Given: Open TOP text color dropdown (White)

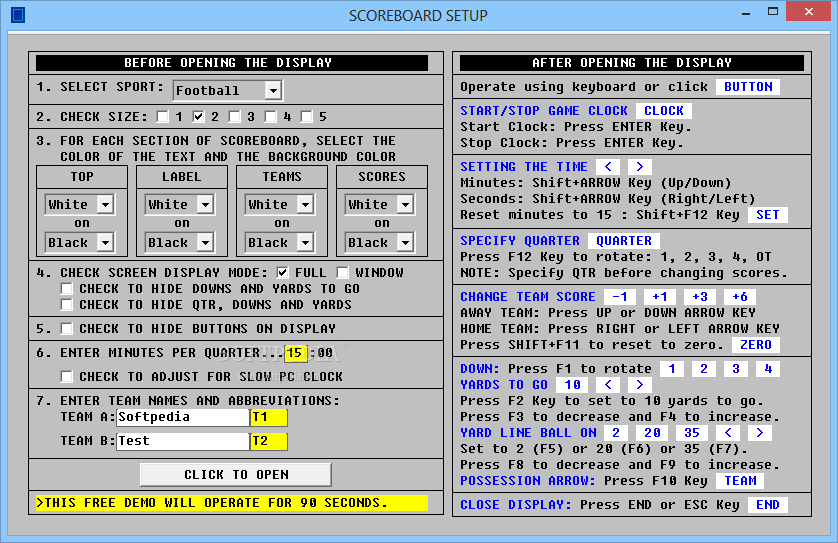Looking at the screenshot, I should (80, 204).
